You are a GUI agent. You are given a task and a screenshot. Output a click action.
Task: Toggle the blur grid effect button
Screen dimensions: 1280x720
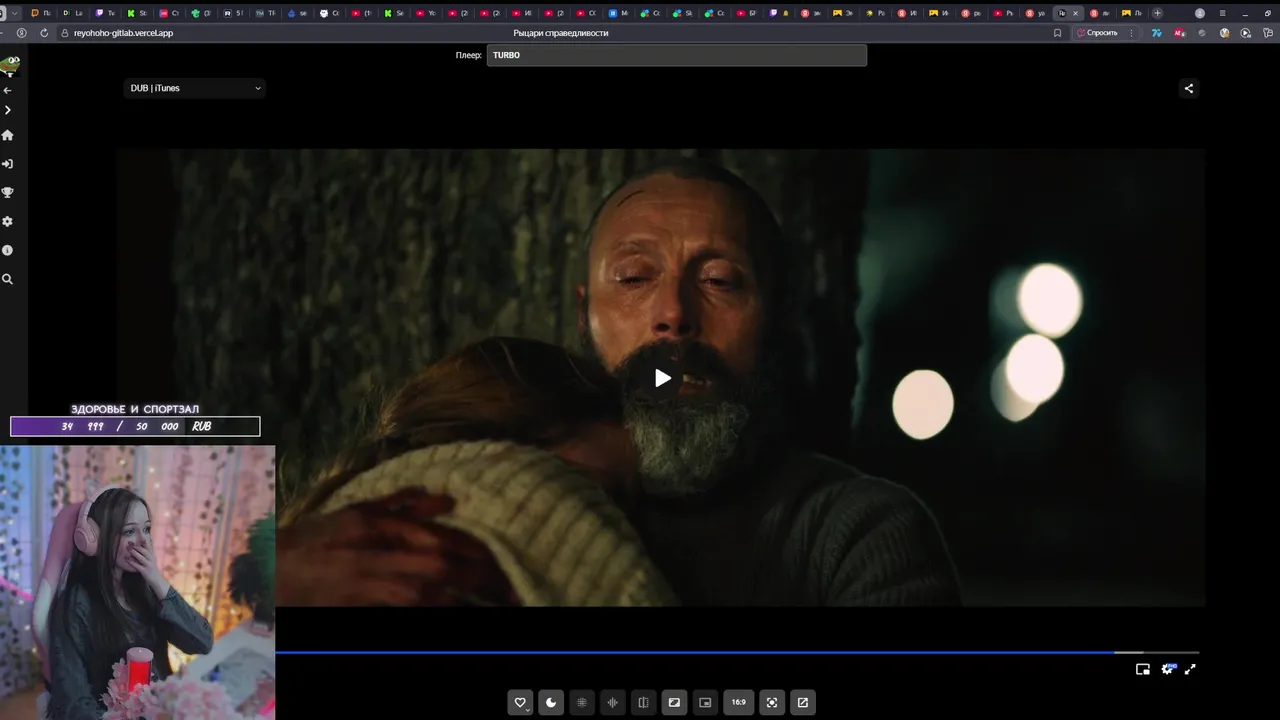582,702
